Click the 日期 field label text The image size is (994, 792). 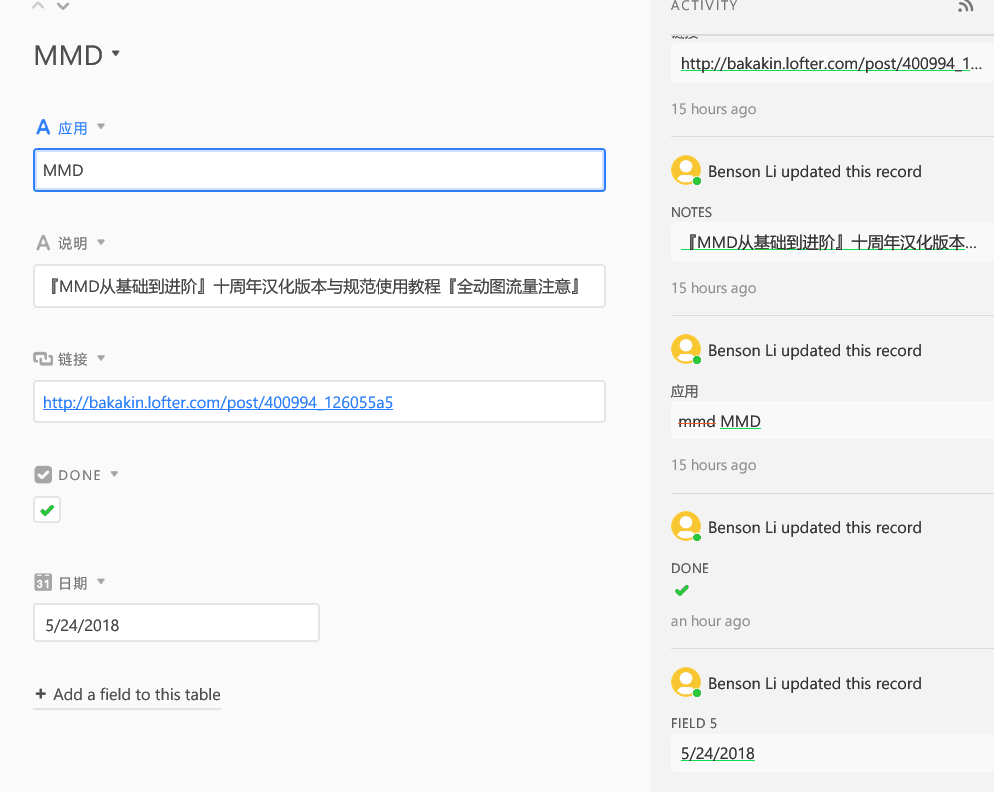[x=72, y=583]
